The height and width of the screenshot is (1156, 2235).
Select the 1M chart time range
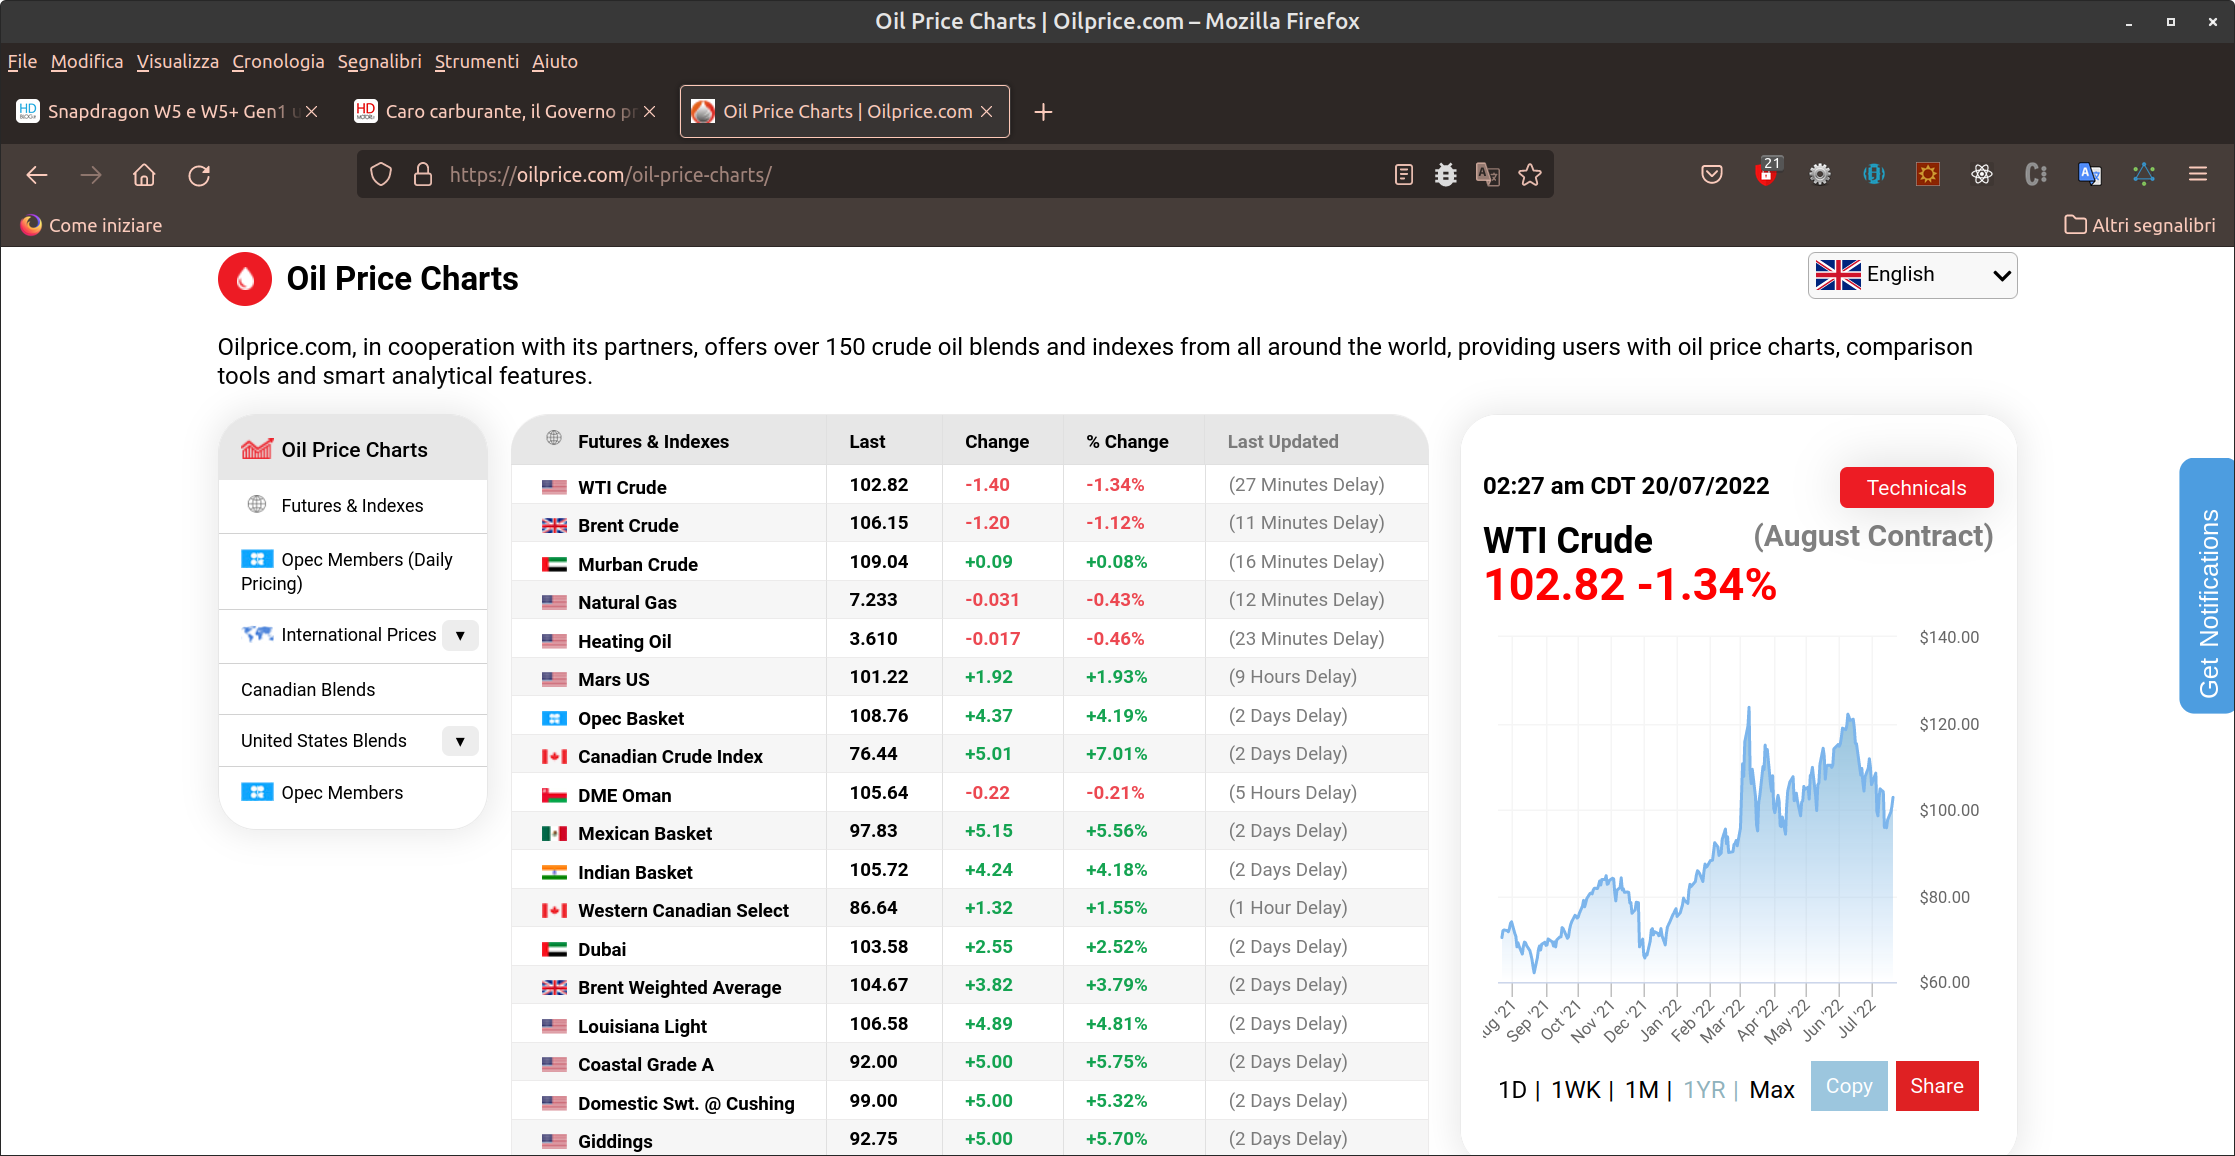(1641, 1090)
